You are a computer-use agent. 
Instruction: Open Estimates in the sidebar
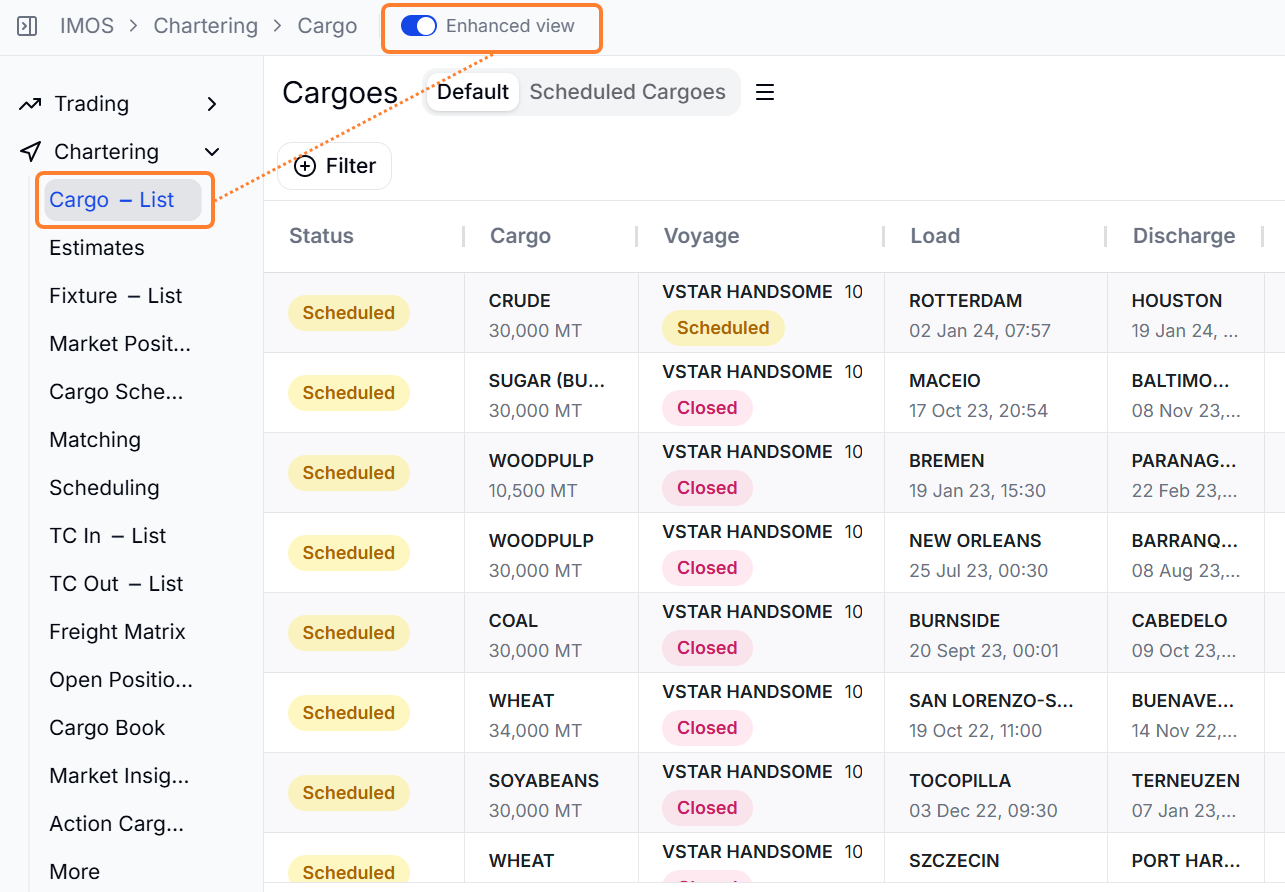point(97,248)
